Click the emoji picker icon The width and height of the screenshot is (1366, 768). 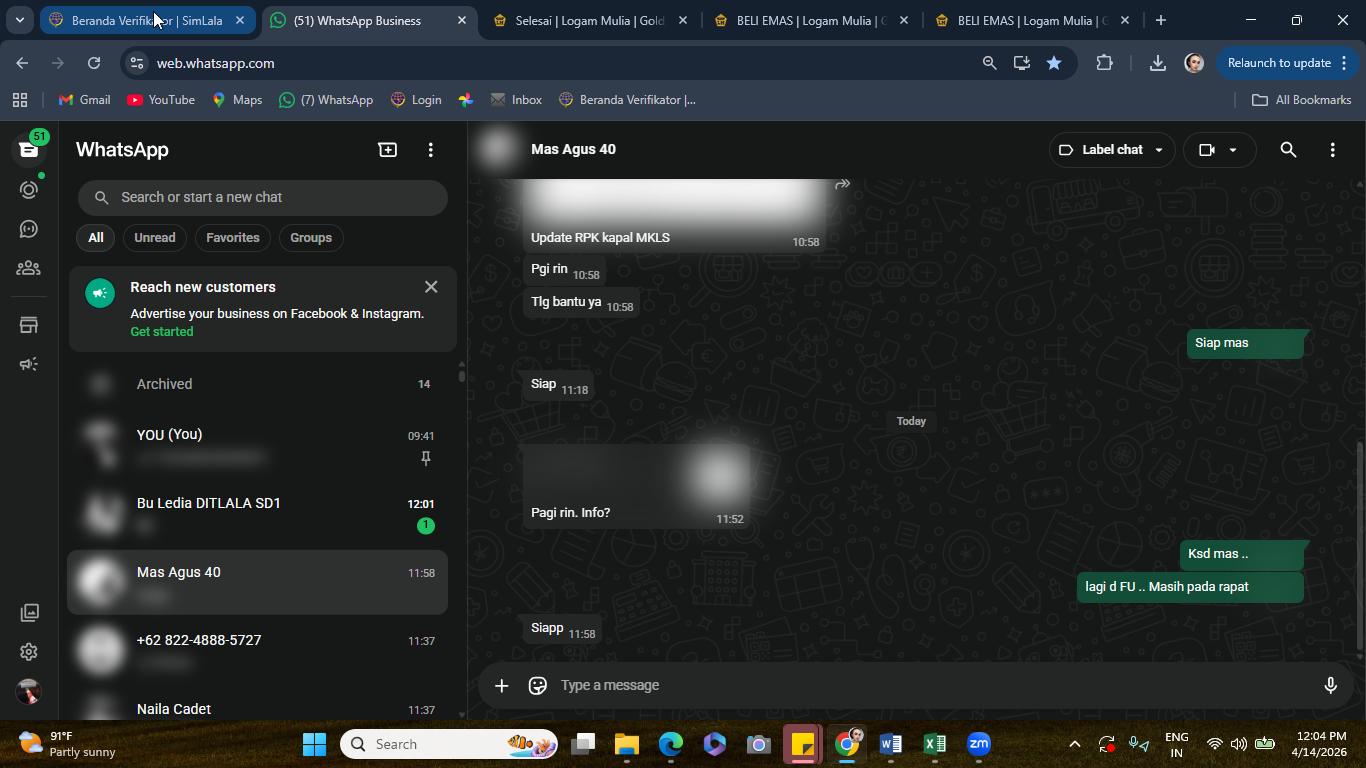point(538,685)
